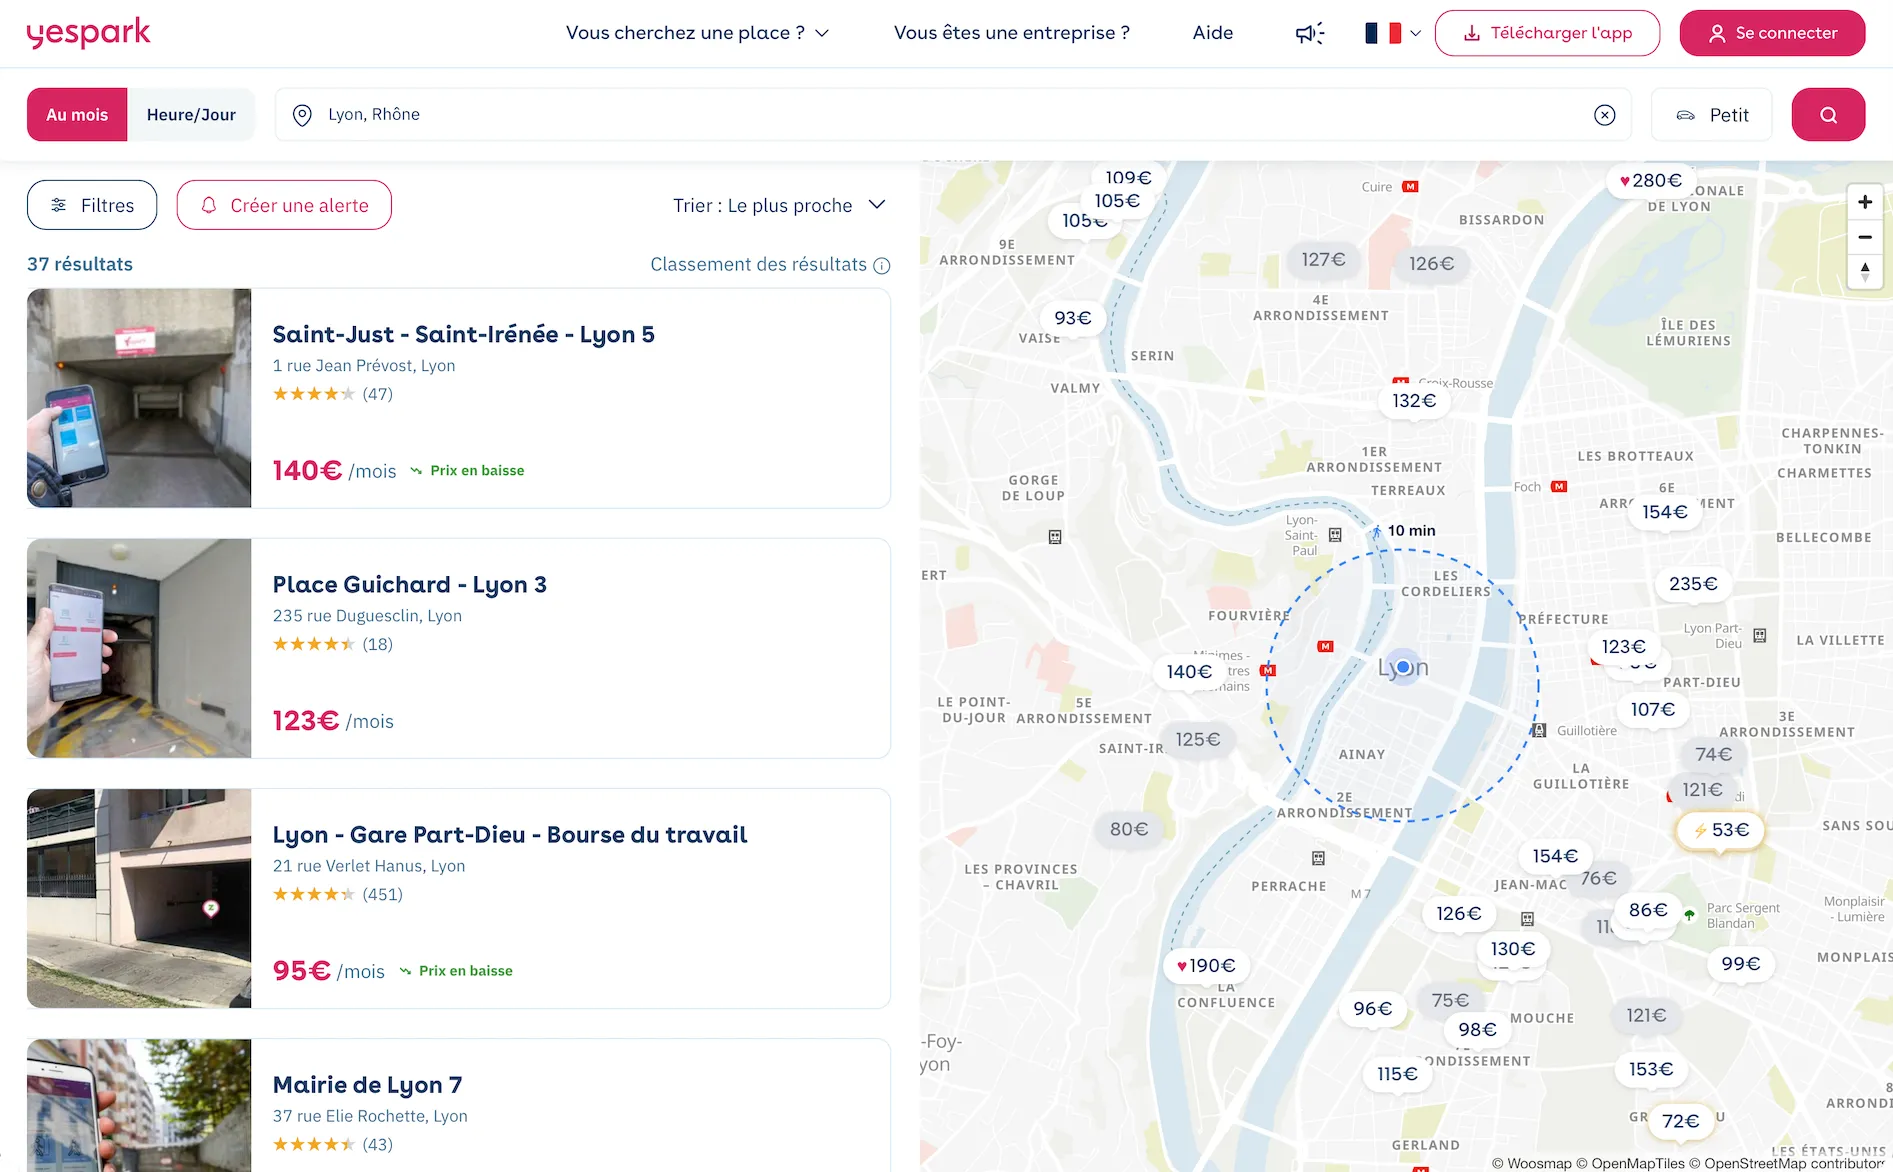Open the Petit vehicle size selector
Screen dimensions: 1893x1172
(1712, 115)
